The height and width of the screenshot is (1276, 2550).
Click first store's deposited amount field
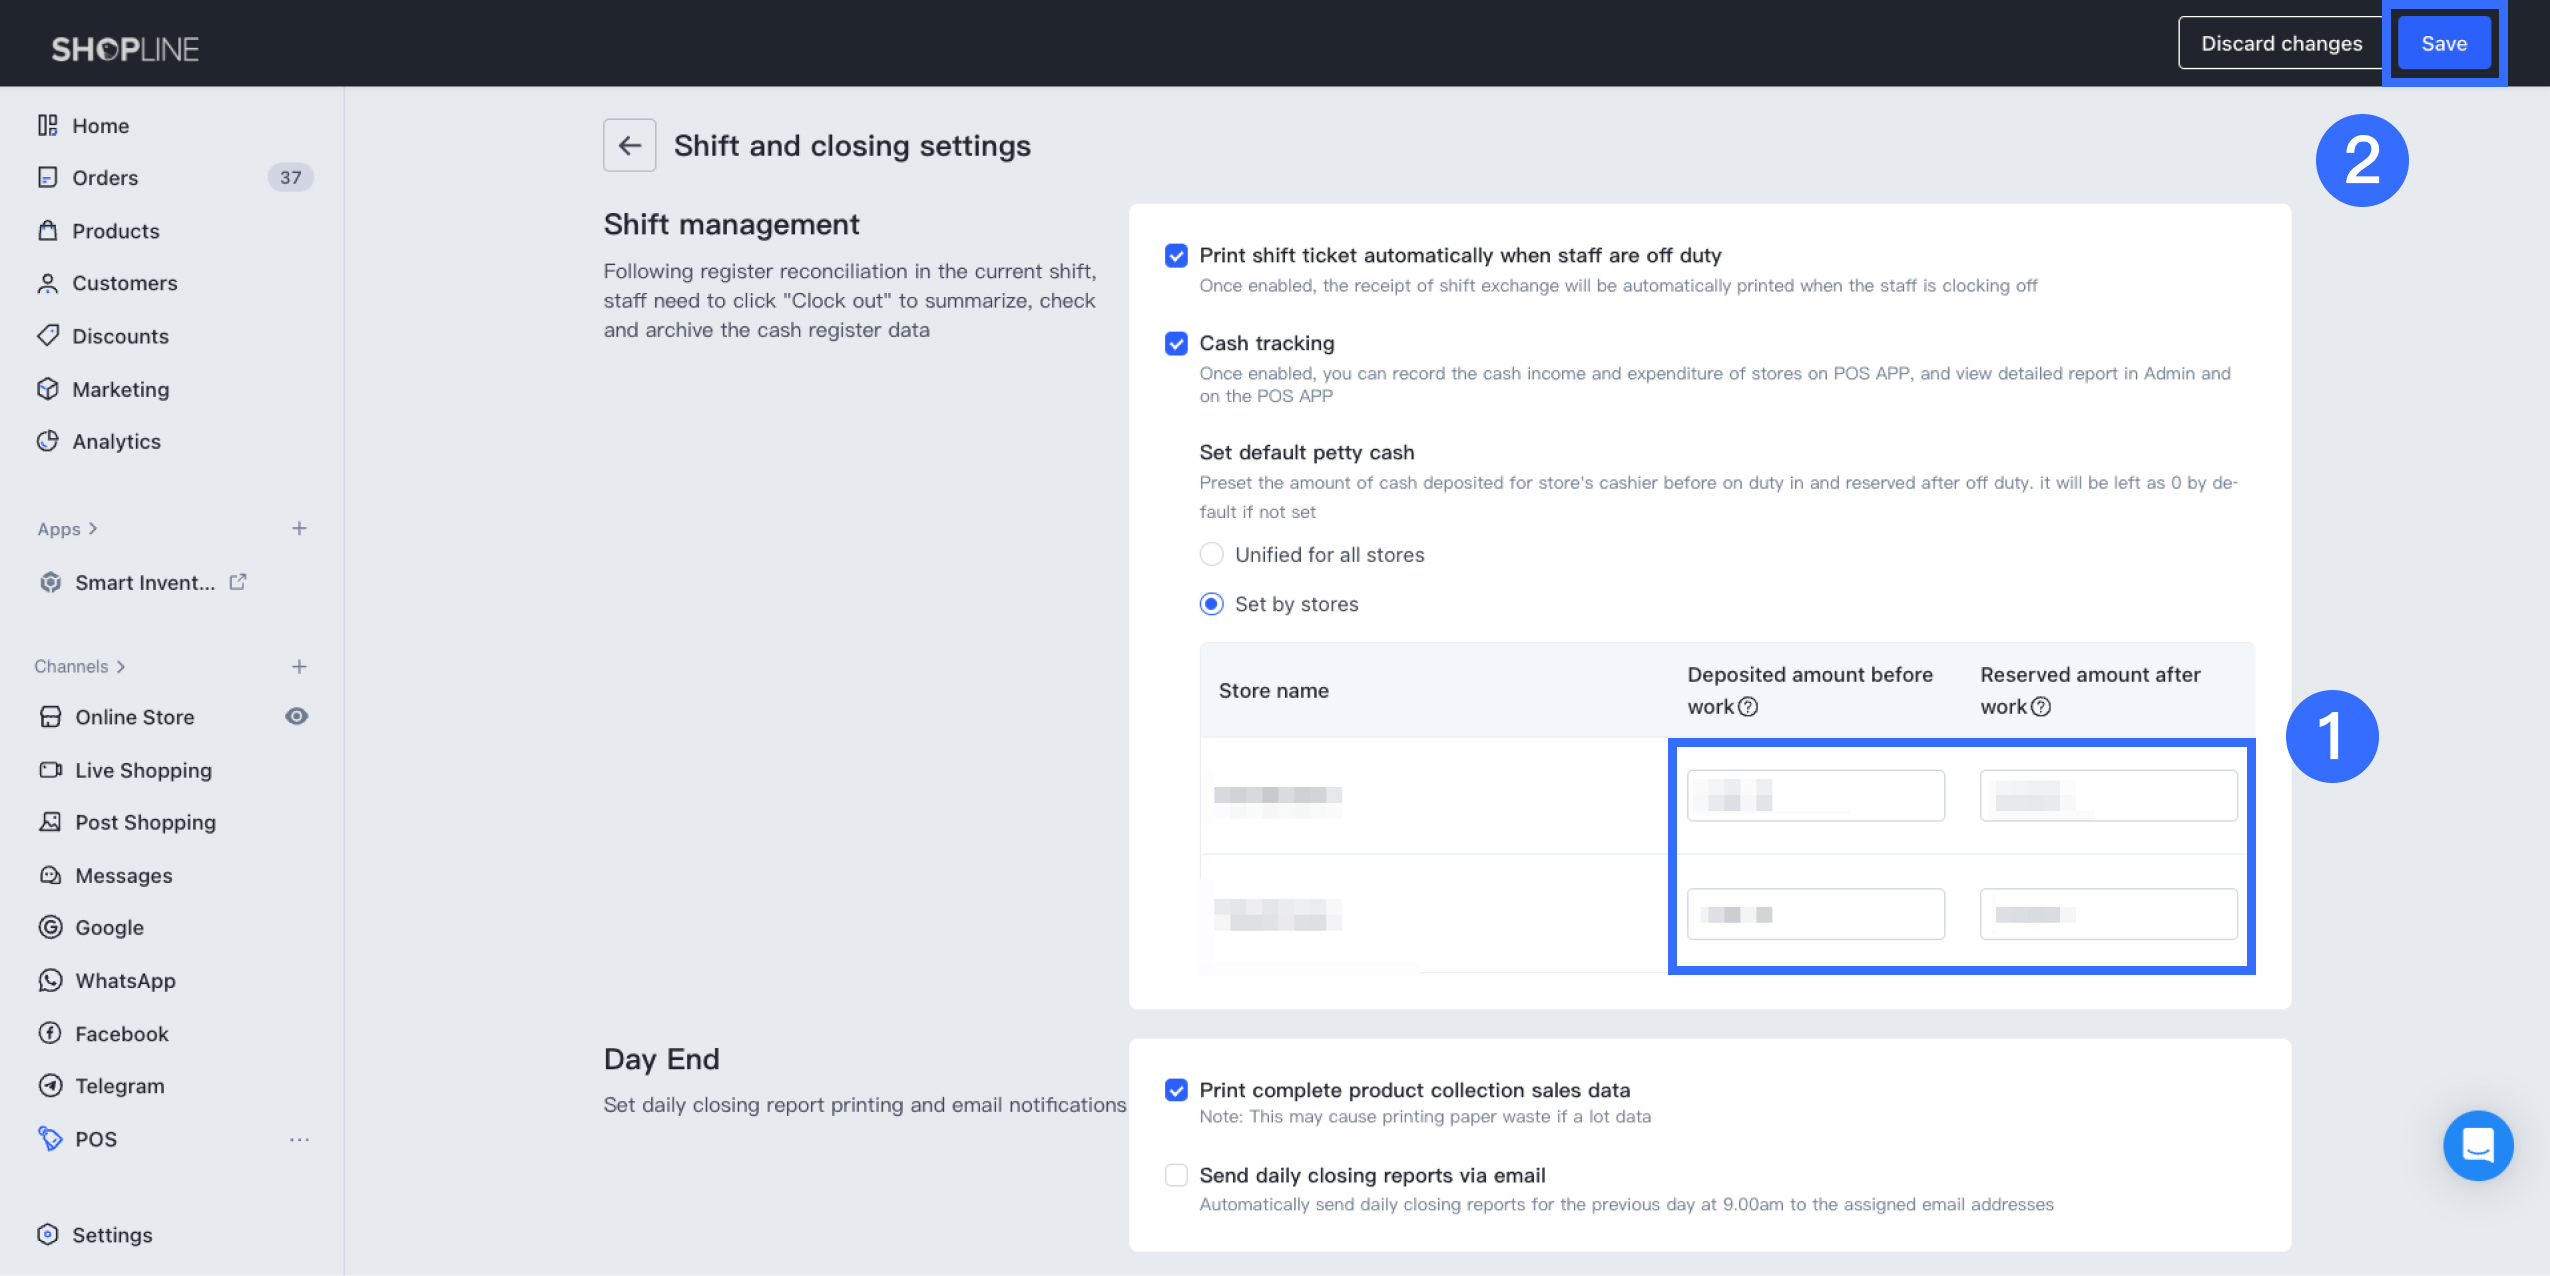[x=1815, y=796]
